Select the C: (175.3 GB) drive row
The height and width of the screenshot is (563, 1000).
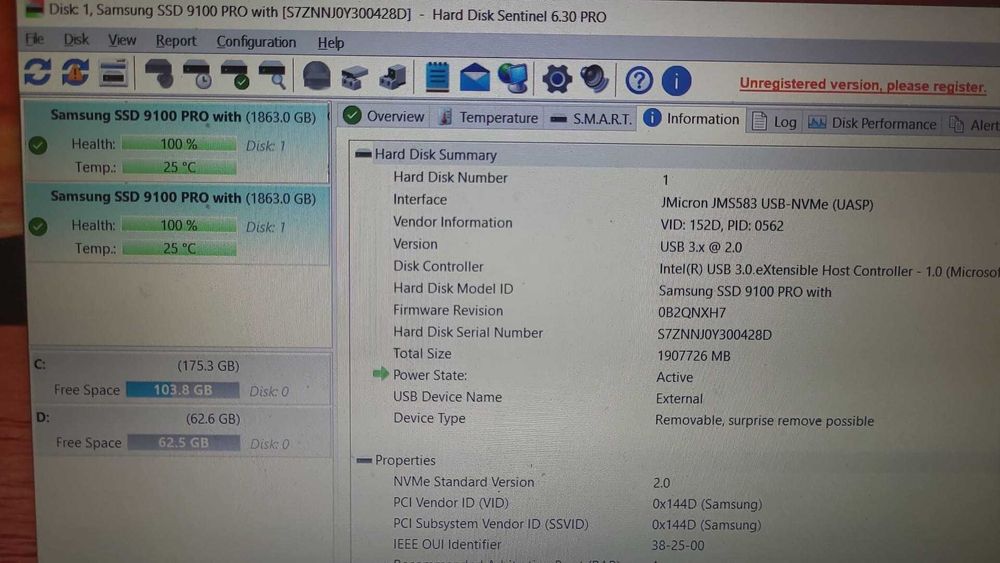(181, 378)
